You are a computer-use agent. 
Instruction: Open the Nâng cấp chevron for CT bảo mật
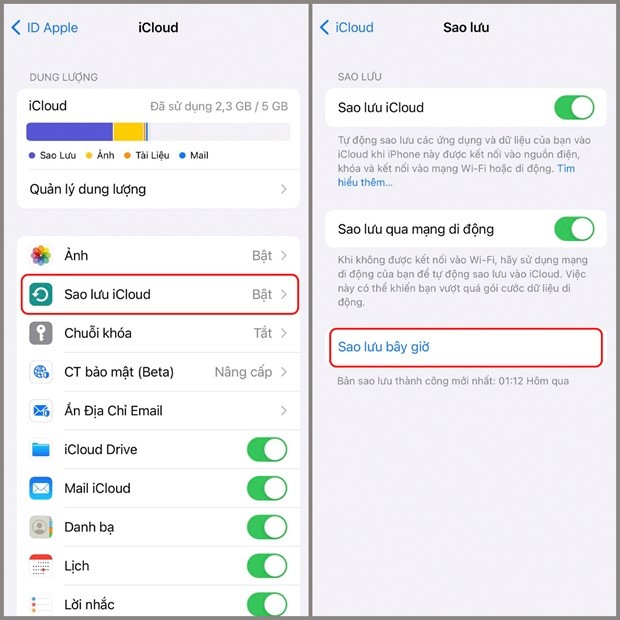[284, 372]
